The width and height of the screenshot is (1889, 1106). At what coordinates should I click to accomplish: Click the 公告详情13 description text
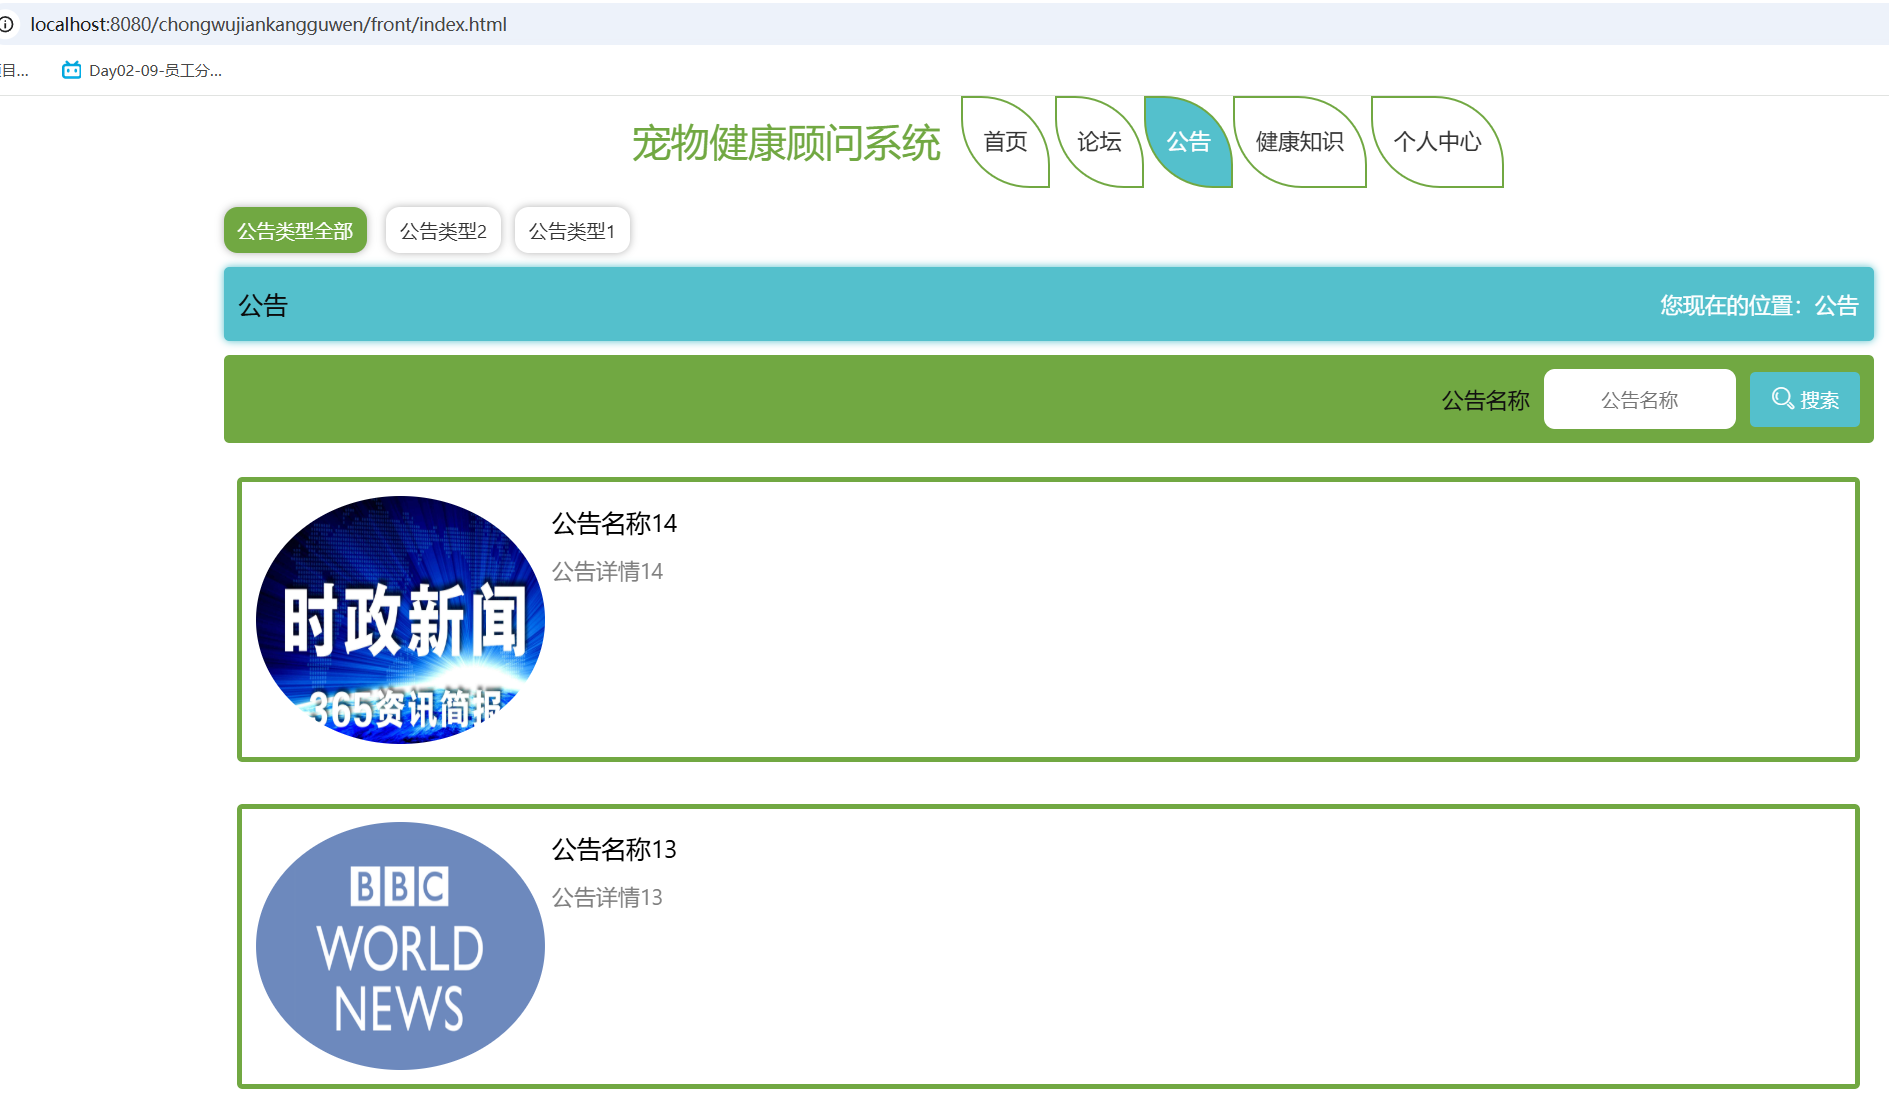click(607, 898)
